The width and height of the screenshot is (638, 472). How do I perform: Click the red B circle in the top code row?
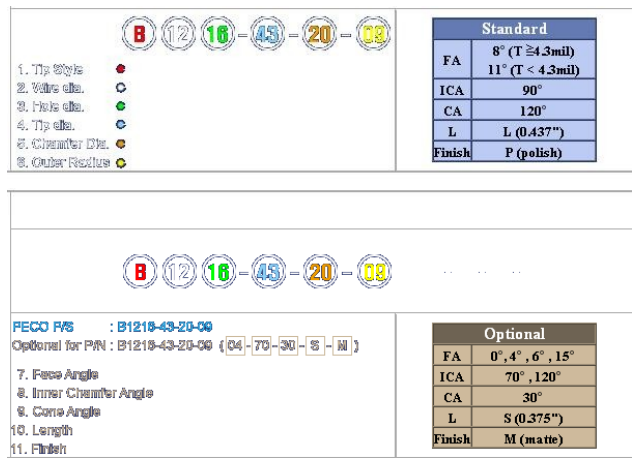pyautogui.click(x=139, y=36)
